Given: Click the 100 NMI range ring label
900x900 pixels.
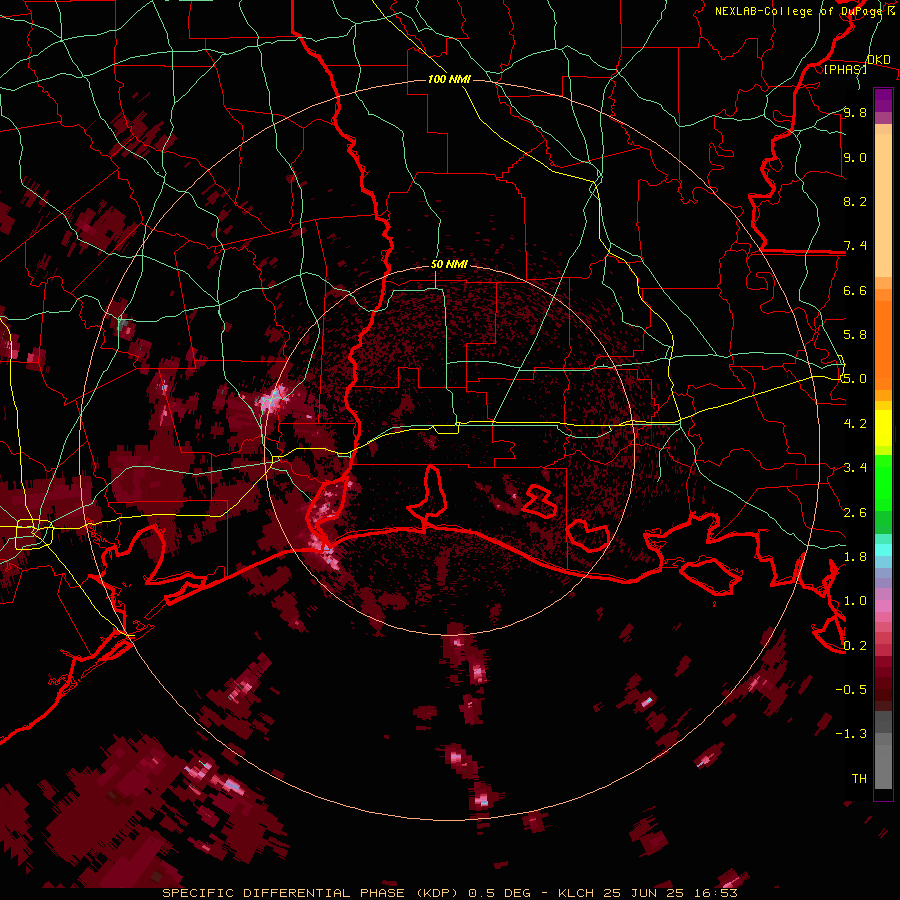Looking at the screenshot, I should click(x=449, y=79).
